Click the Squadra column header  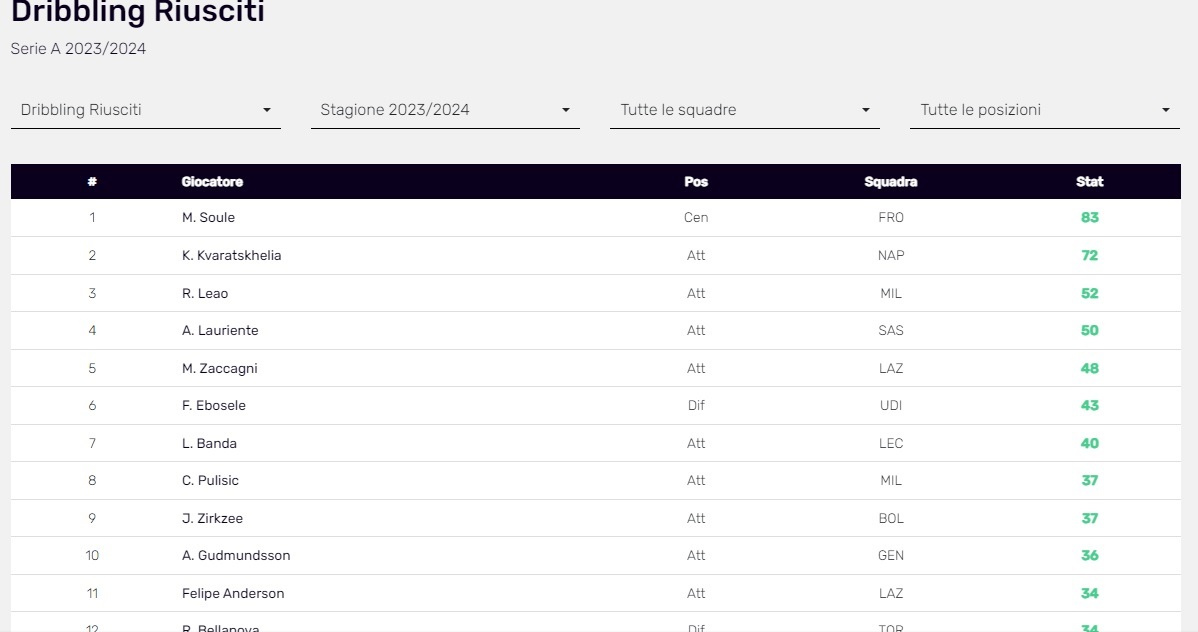[890, 182]
